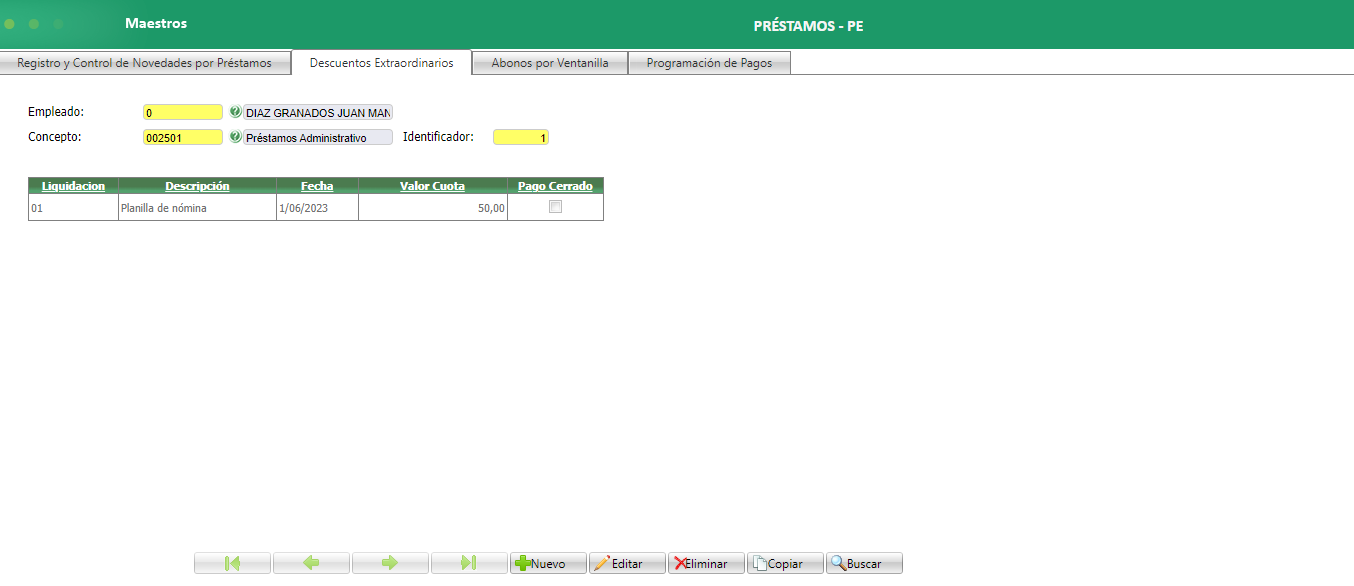Sort by Pago Cerrado column header
The width and height of the screenshot is (1354, 586).
(x=555, y=186)
